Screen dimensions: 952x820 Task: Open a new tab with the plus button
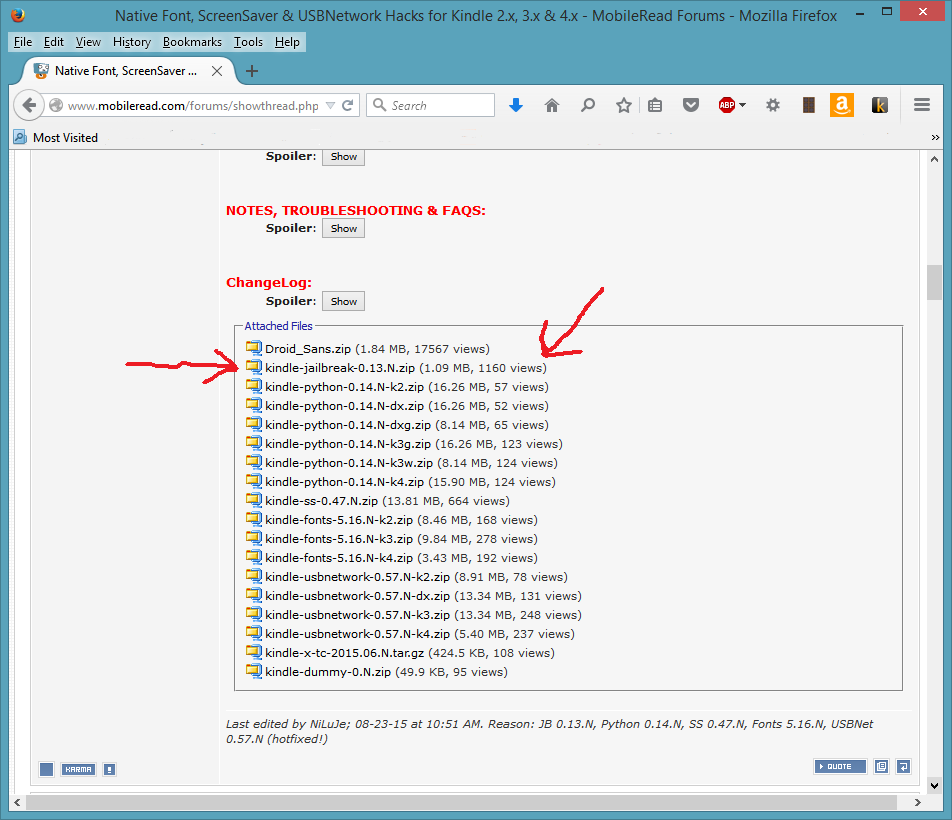[x=252, y=71]
